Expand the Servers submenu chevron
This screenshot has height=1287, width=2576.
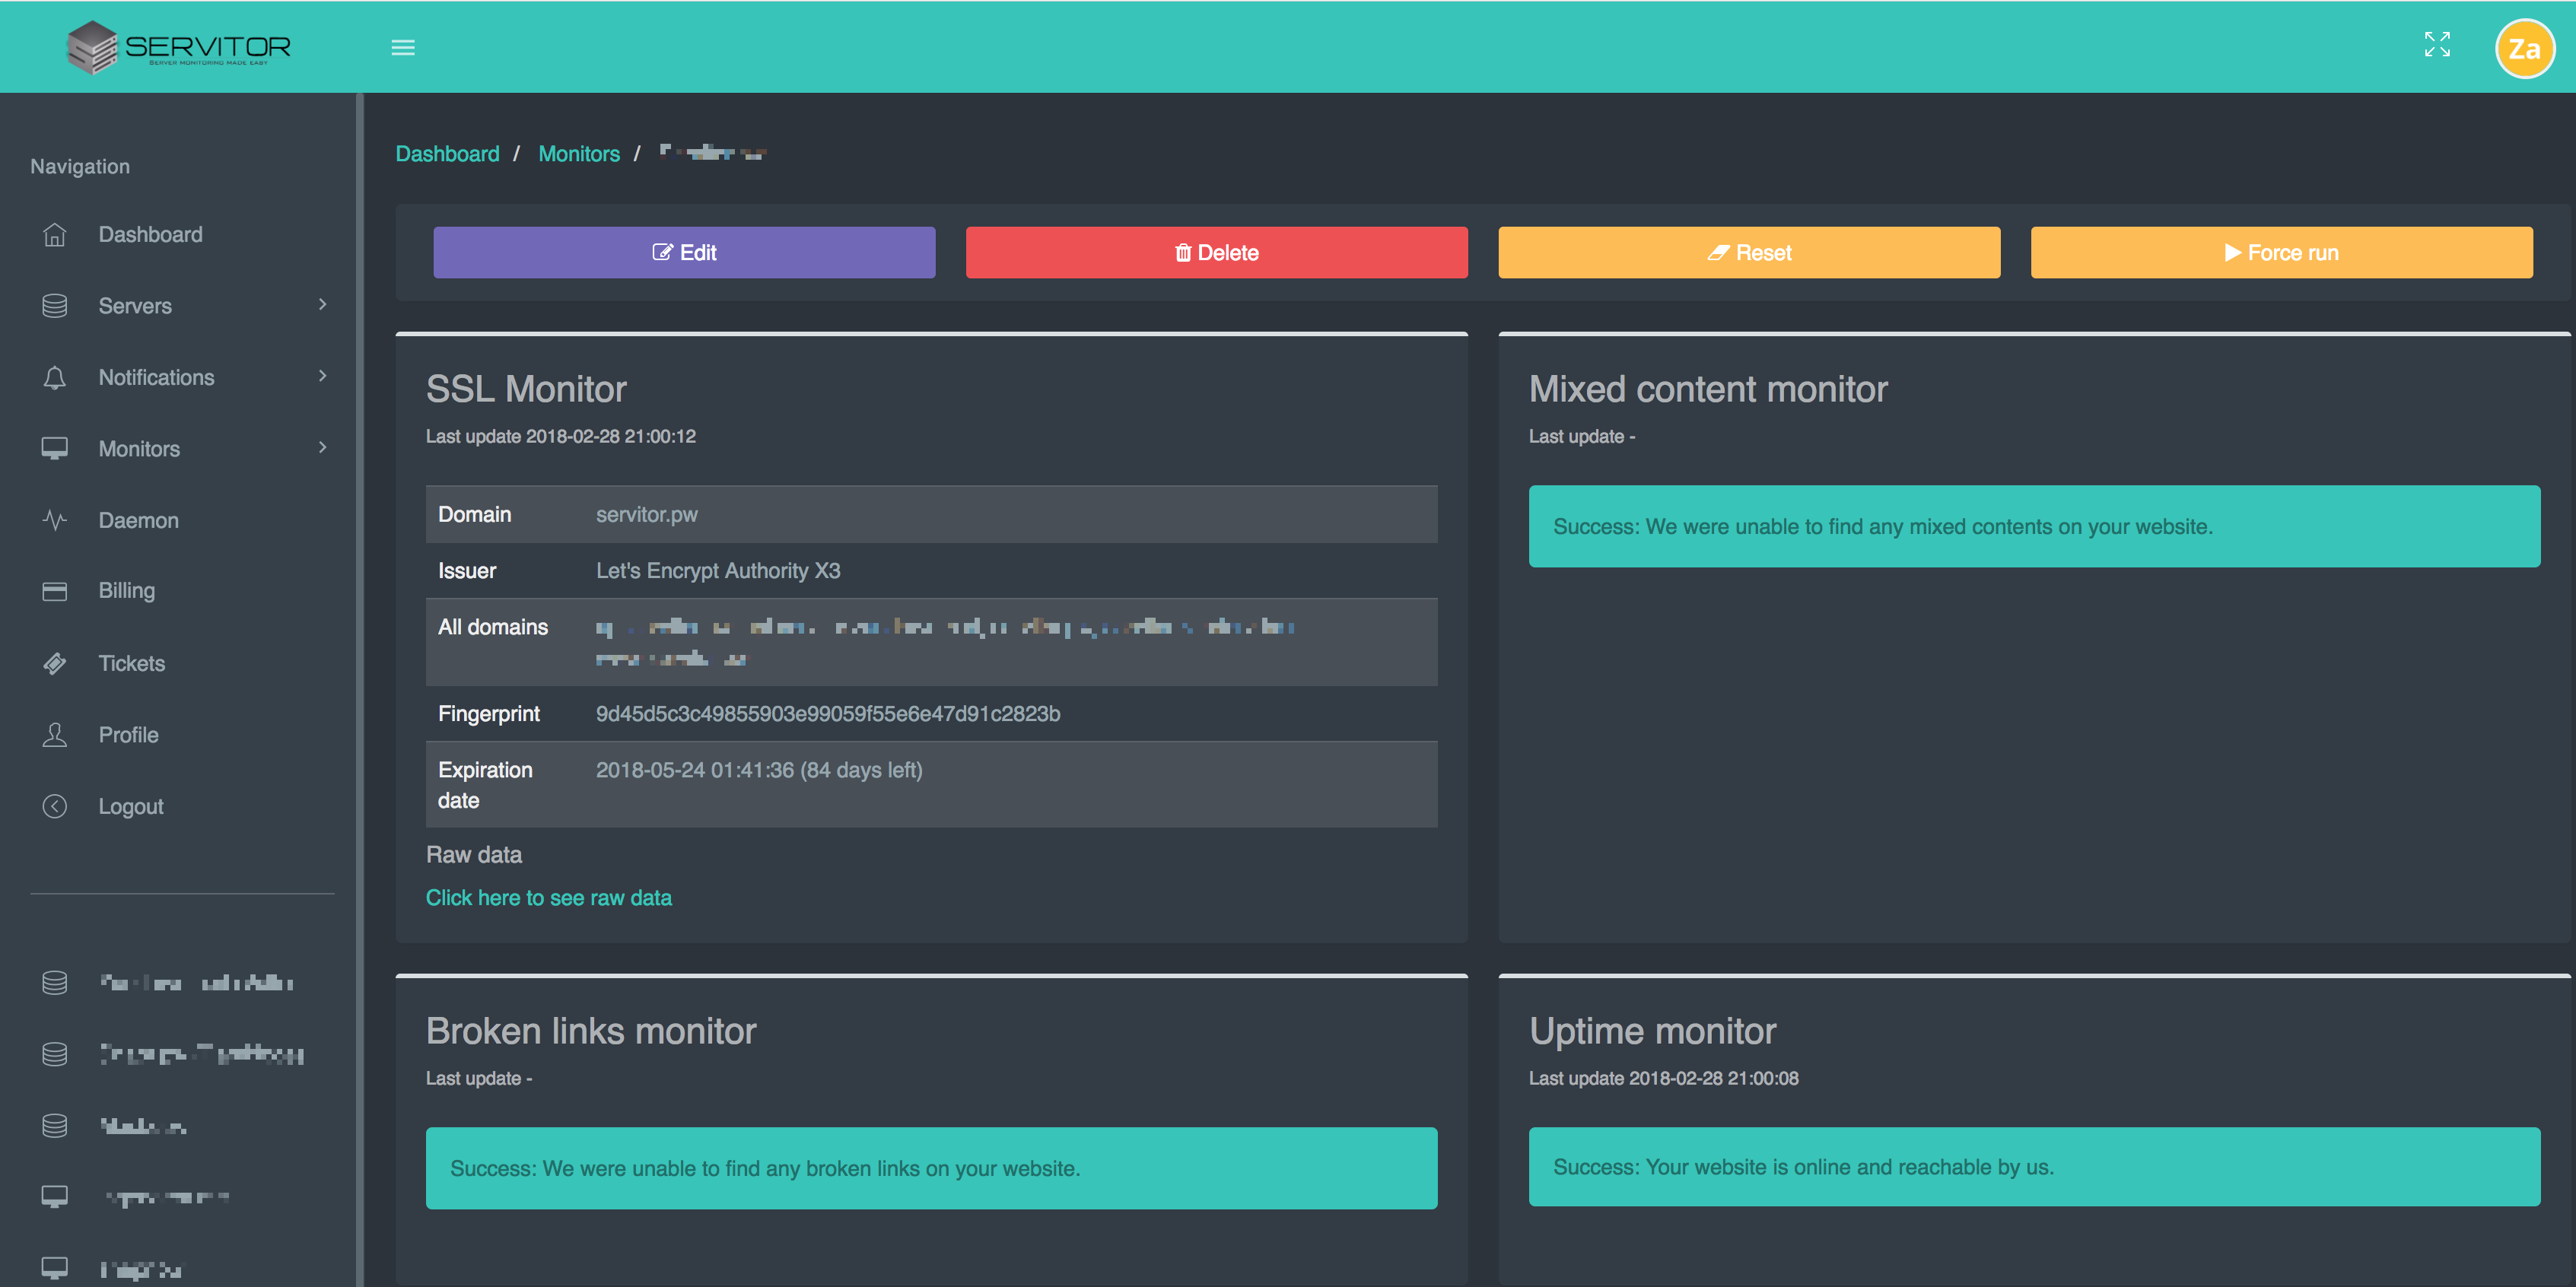(x=322, y=304)
